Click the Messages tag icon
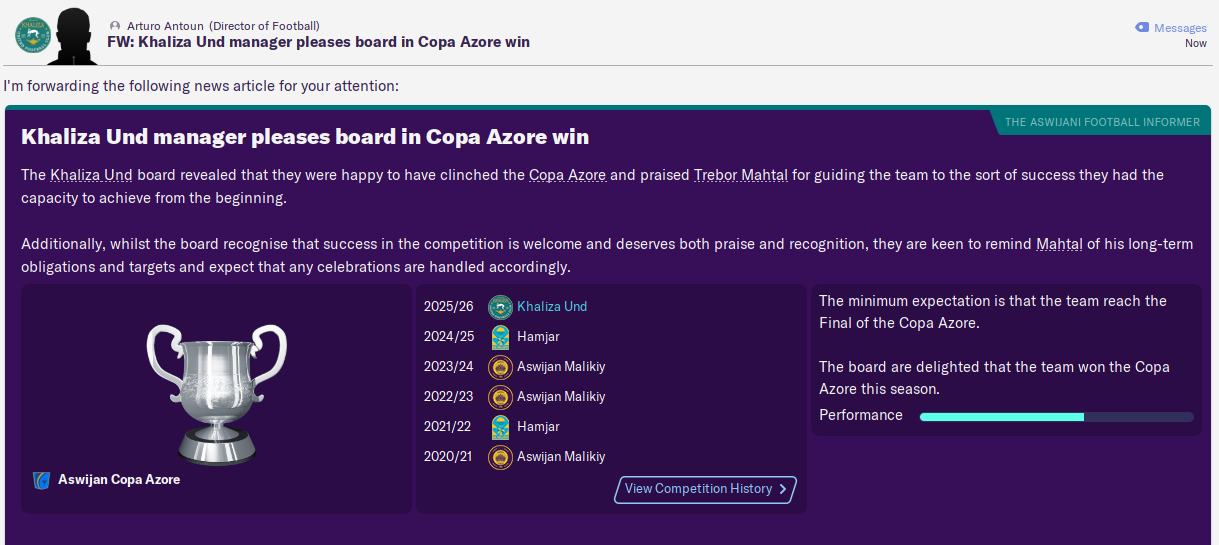Image resolution: width=1219 pixels, height=545 pixels. [1142, 28]
